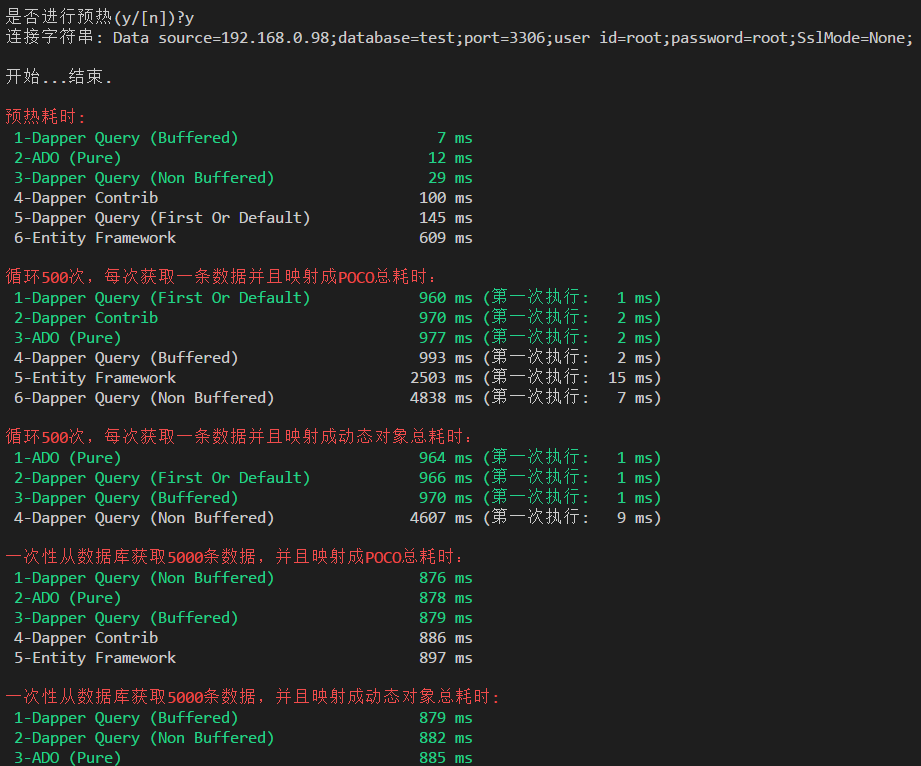Click '6-Entity Framework' row showing 609 ms
The image size is (921, 766).
click(243, 238)
